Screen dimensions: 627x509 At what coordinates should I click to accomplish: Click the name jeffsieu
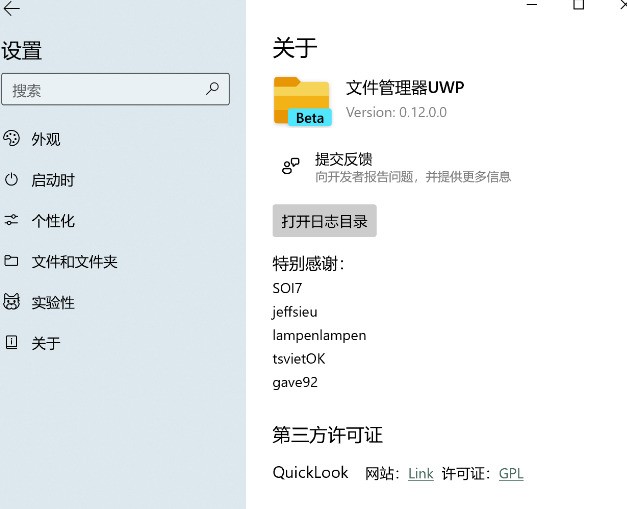[x=295, y=311]
